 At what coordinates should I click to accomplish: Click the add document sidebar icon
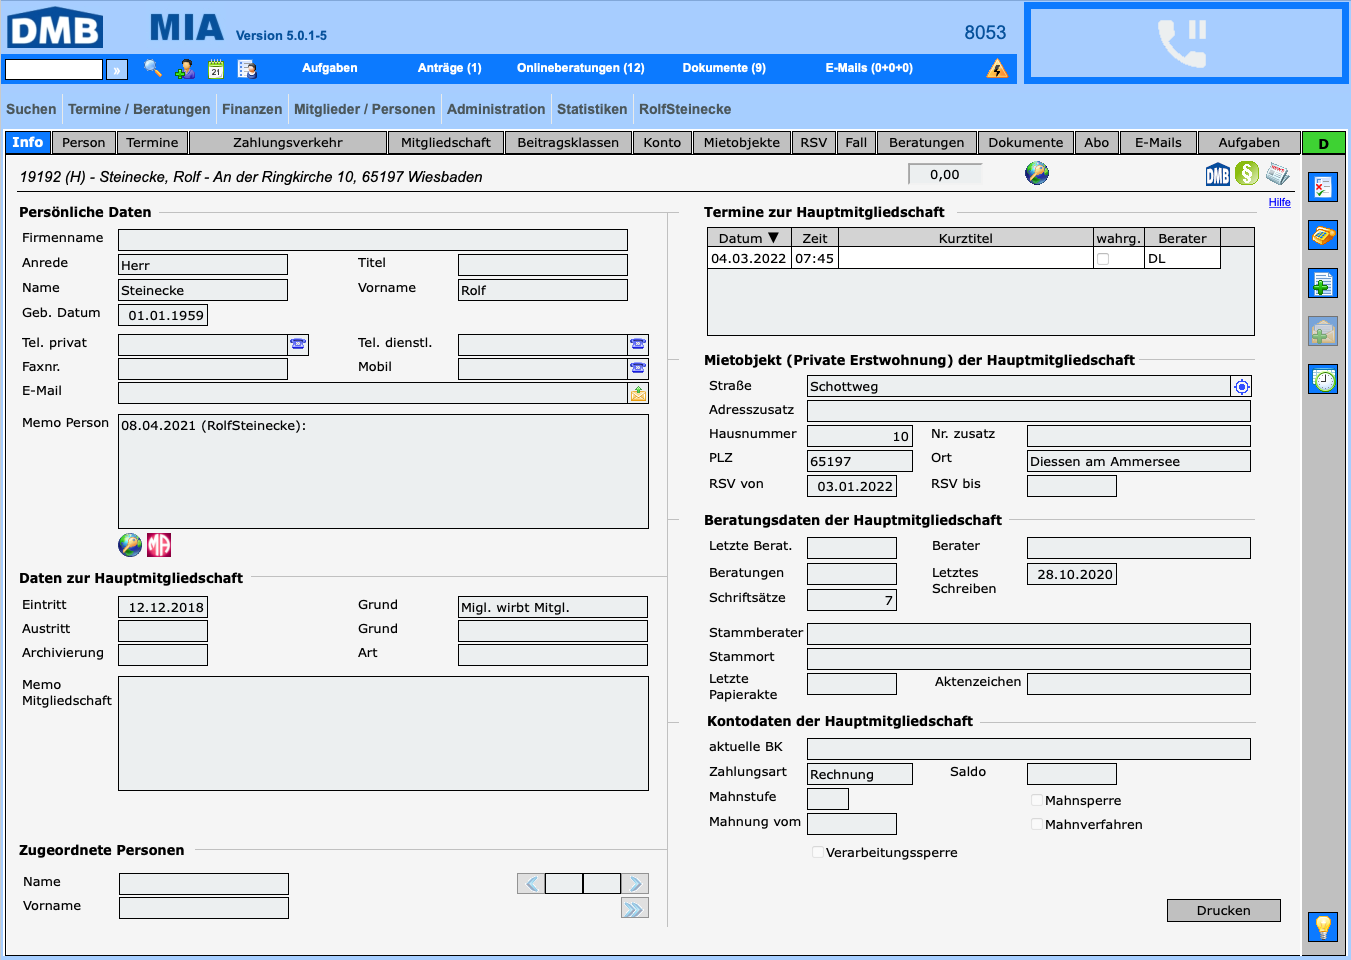tap(1323, 284)
